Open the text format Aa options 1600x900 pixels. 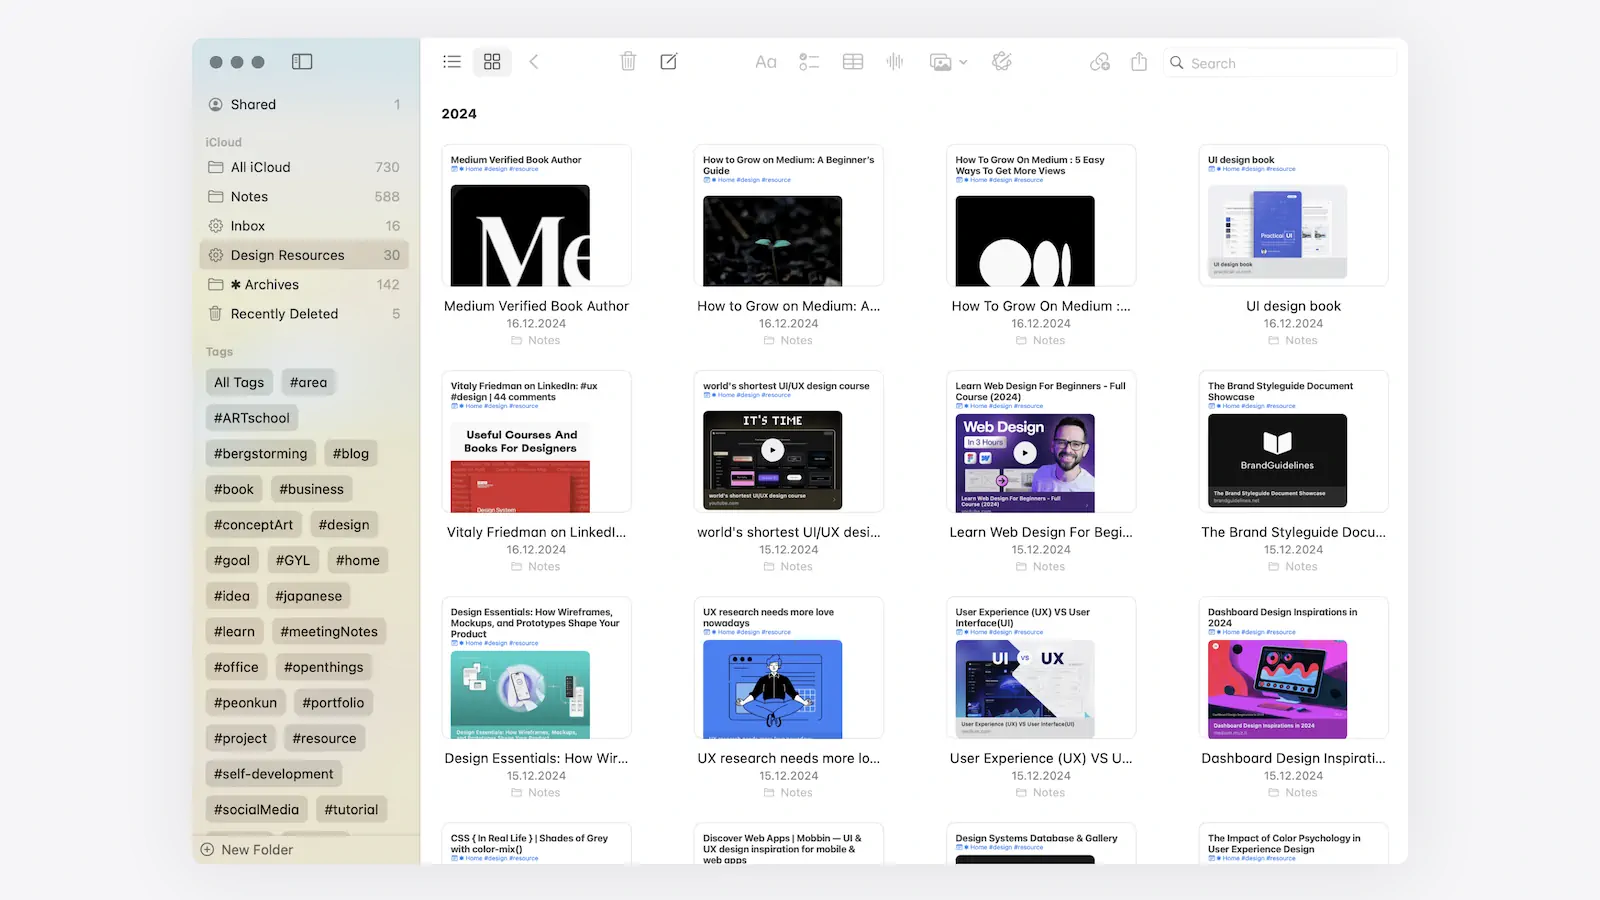[x=766, y=62]
